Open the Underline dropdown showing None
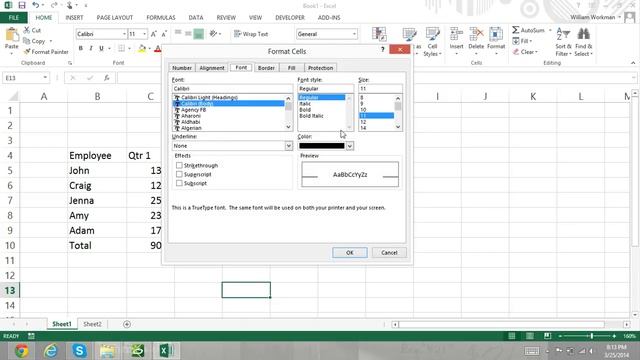 pos(289,146)
